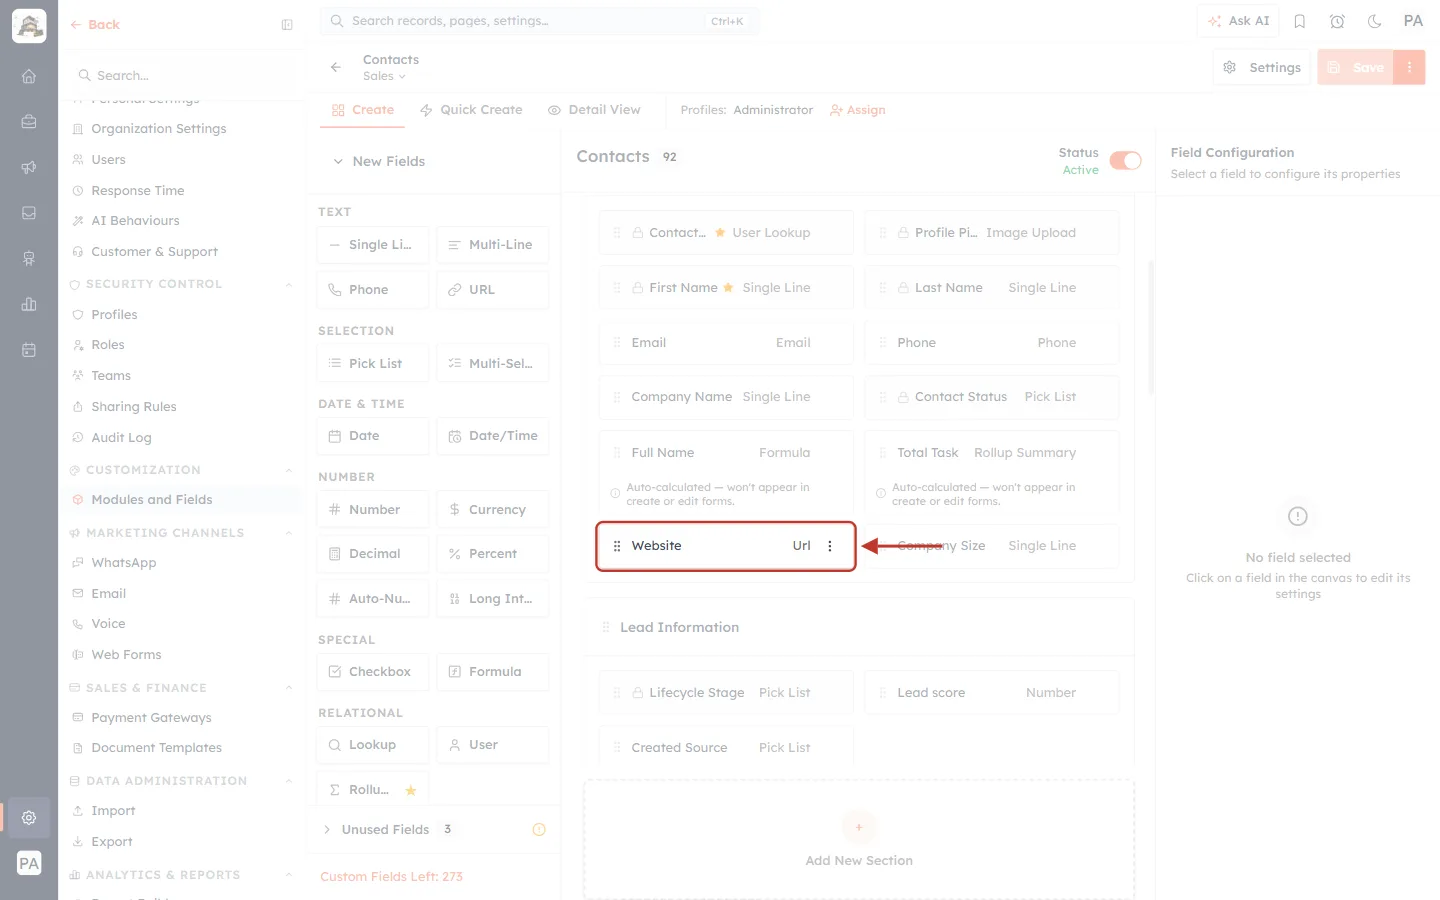
Task: Toggle the Active status switch
Action: pos(1125,161)
